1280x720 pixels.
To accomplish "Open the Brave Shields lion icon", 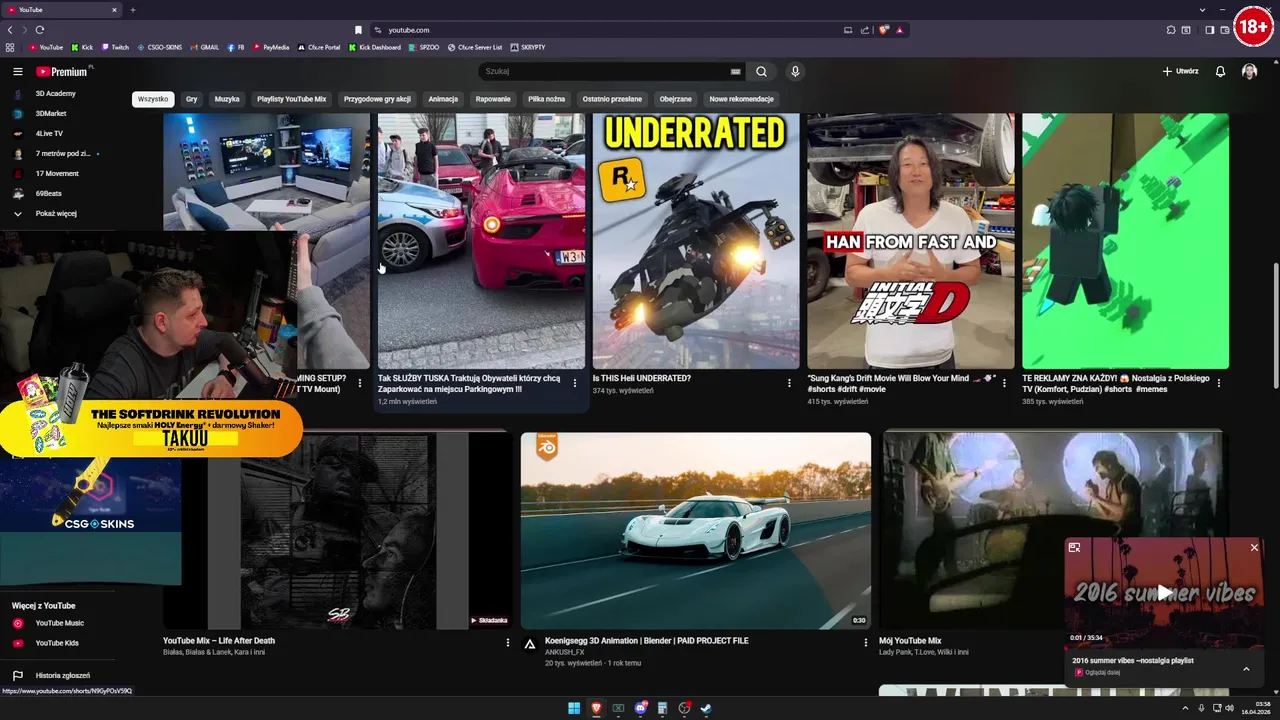I will 883,30.
